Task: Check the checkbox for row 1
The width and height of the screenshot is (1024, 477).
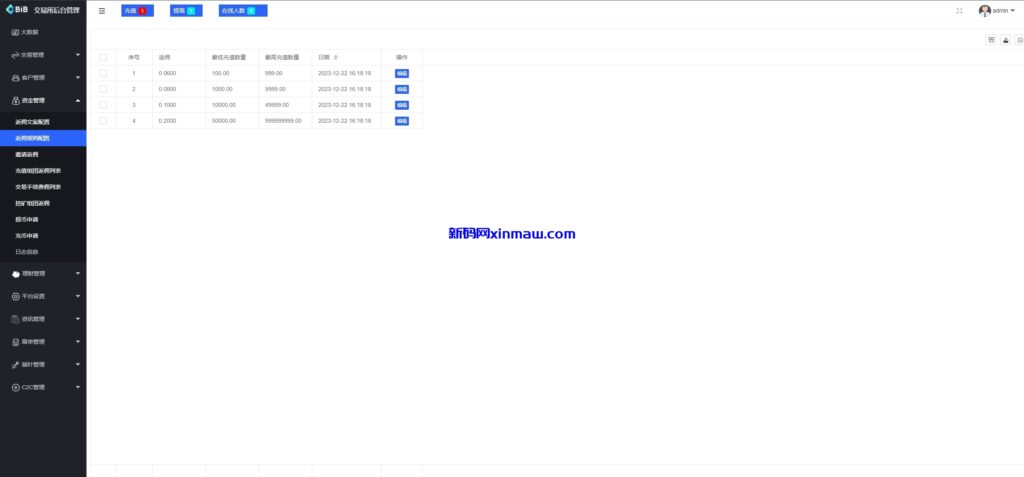Action: click(x=103, y=73)
